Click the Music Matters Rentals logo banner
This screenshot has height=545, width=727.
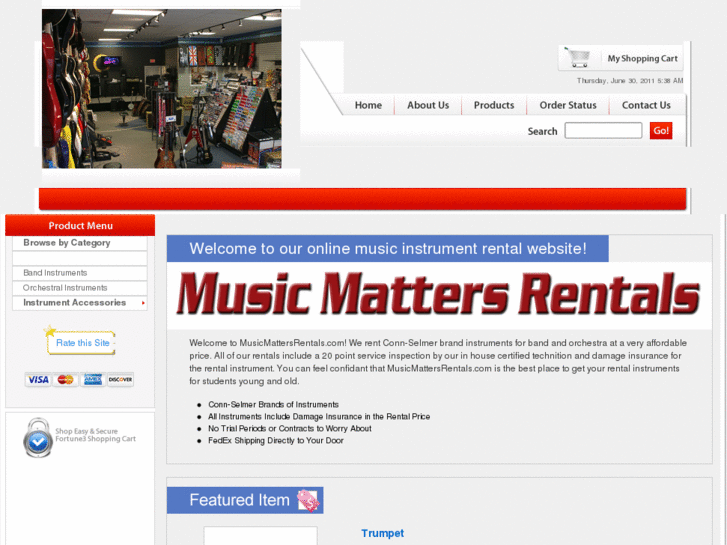pos(438,295)
